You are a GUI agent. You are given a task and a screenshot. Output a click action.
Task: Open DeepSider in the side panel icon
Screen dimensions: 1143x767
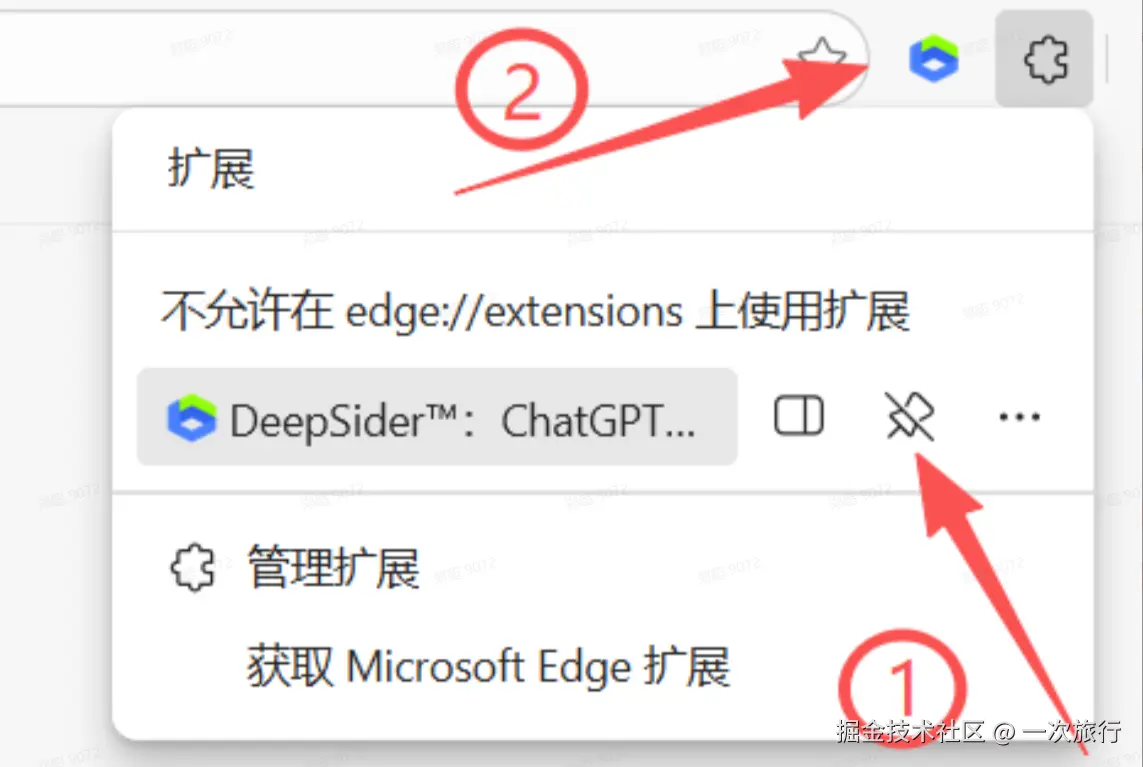[x=799, y=416]
